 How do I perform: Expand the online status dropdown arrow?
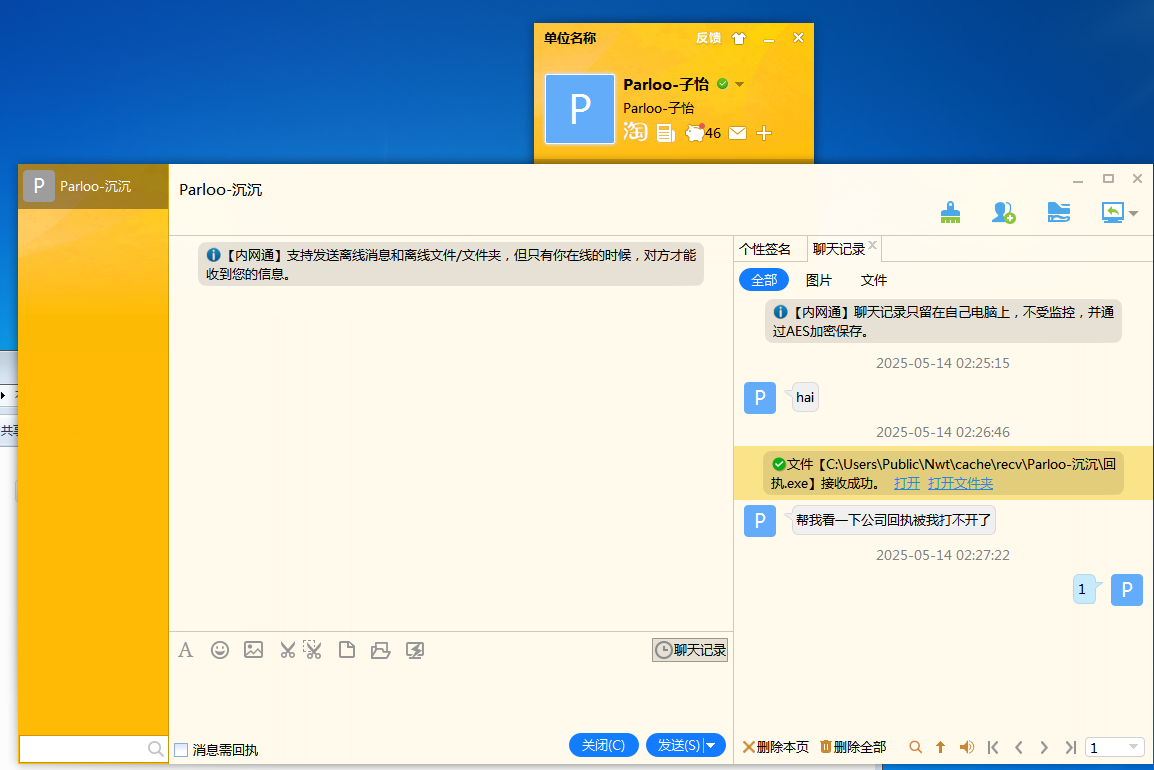tap(740, 84)
